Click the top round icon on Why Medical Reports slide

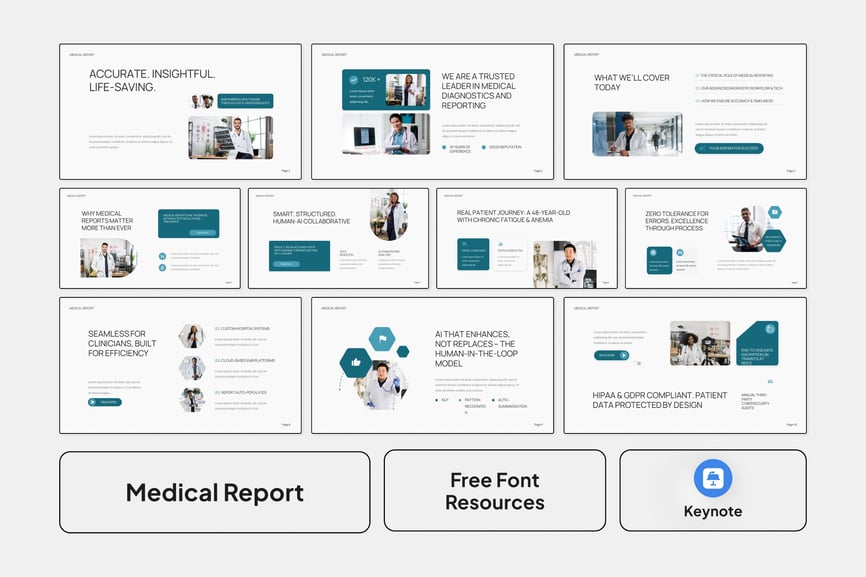163,256
